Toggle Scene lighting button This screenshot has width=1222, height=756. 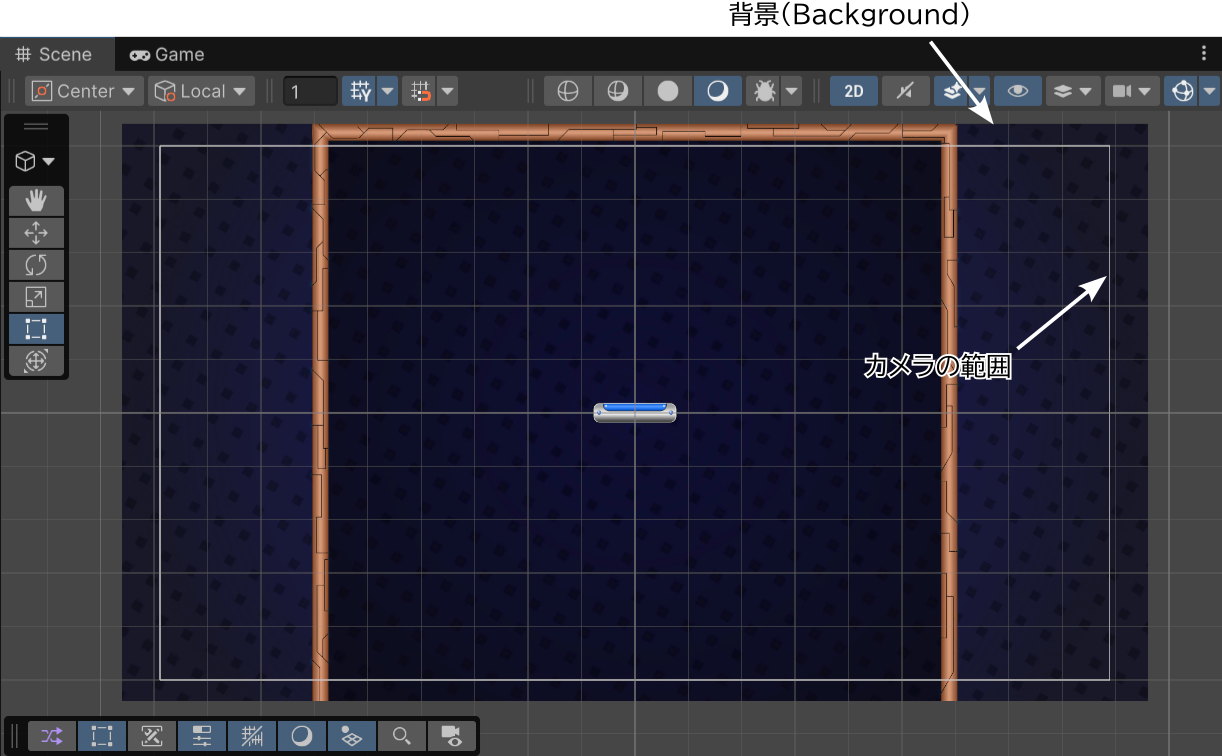click(x=906, y=91)
